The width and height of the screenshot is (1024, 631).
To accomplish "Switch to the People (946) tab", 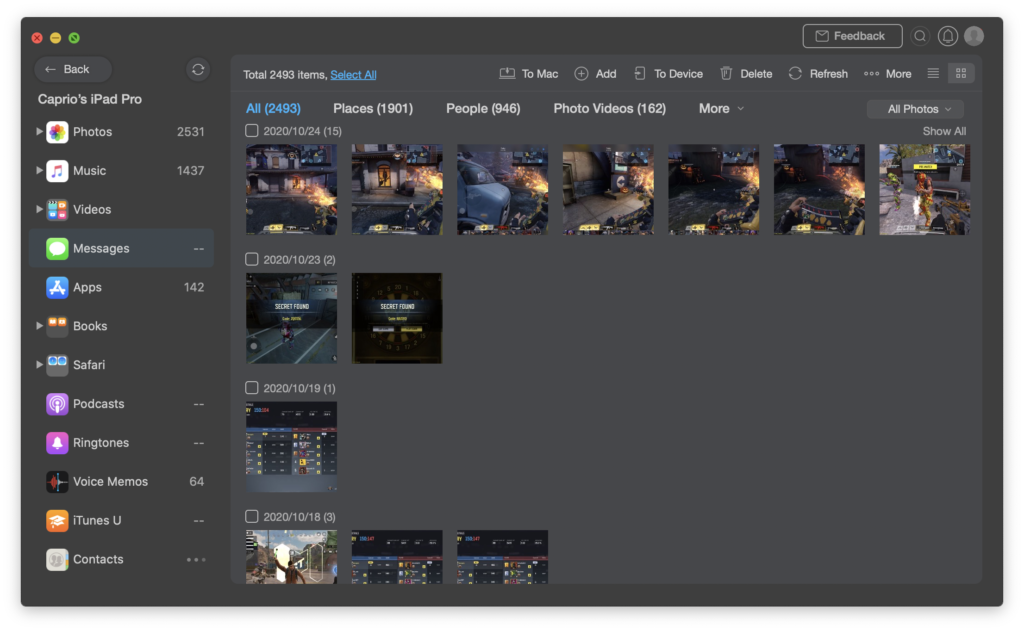I will point(483,108).
